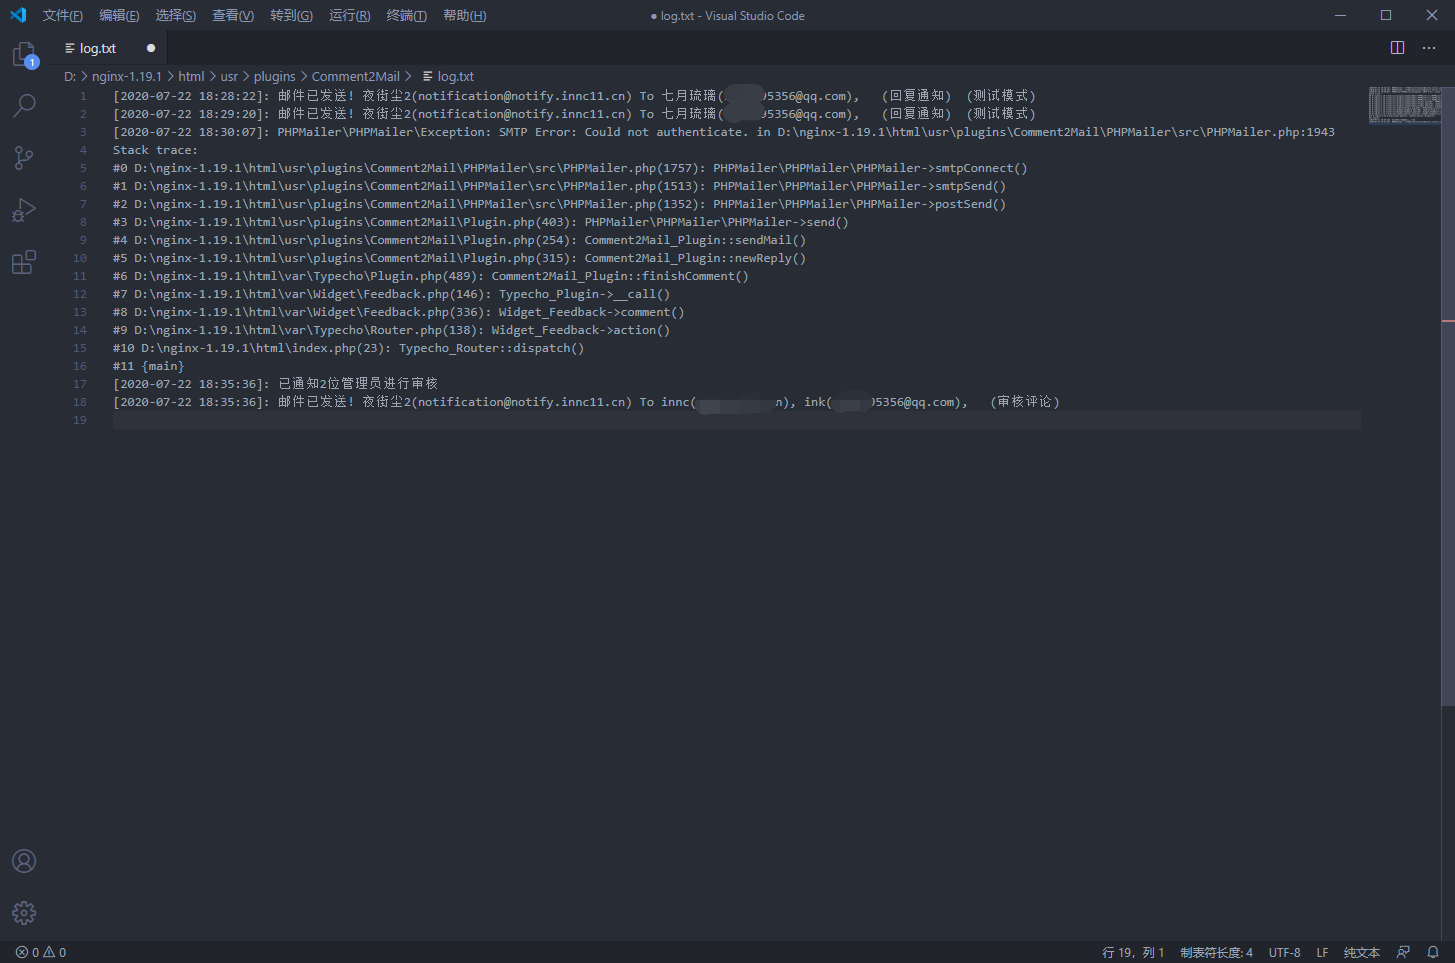
Task: Open errors and warnings count in status bar
Action: pos(41,952)
